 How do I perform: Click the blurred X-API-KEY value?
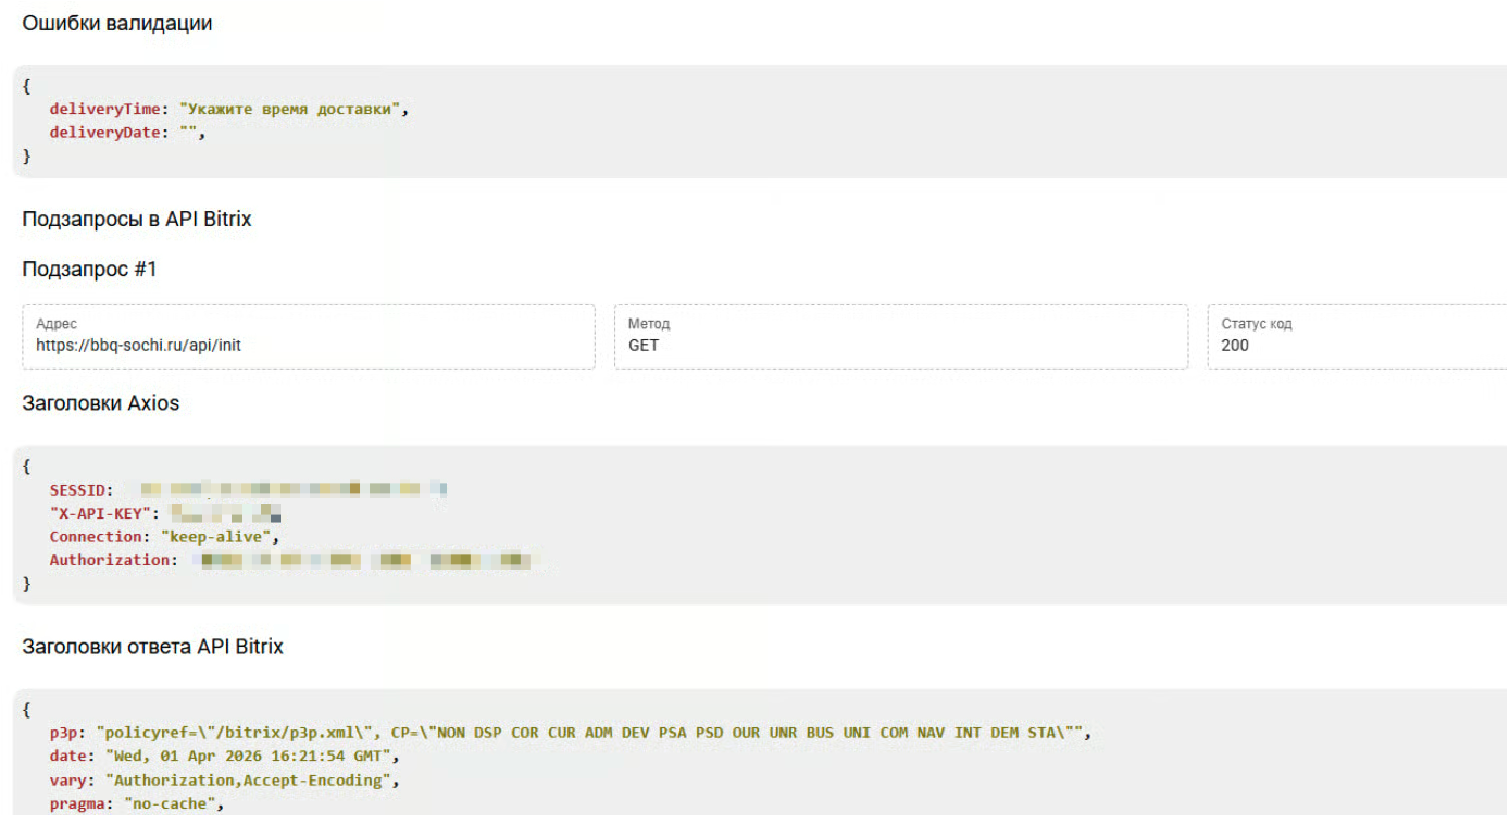(225, 514)
